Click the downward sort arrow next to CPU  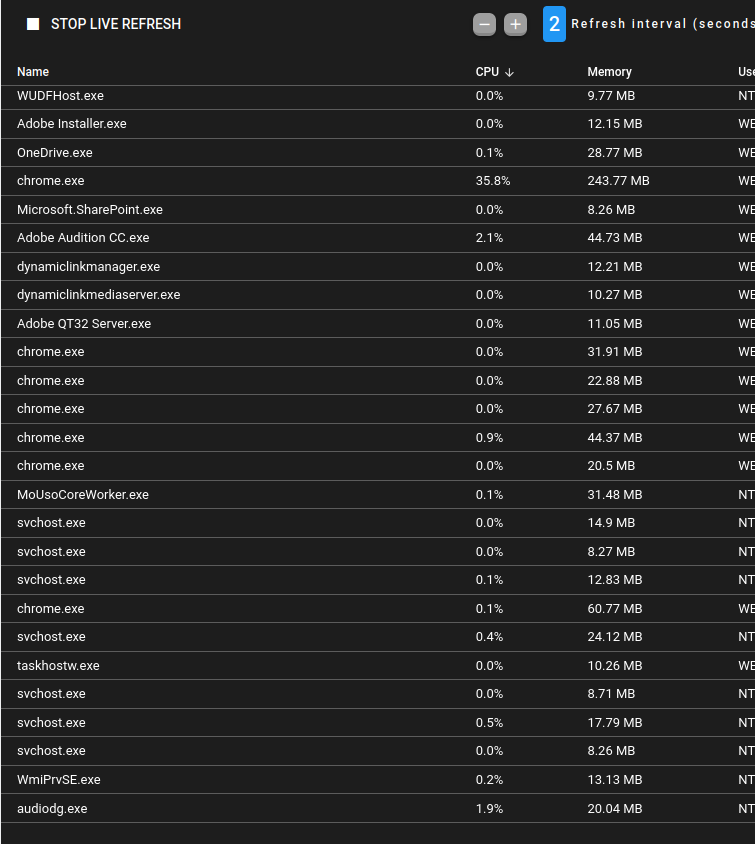[509, 71]
